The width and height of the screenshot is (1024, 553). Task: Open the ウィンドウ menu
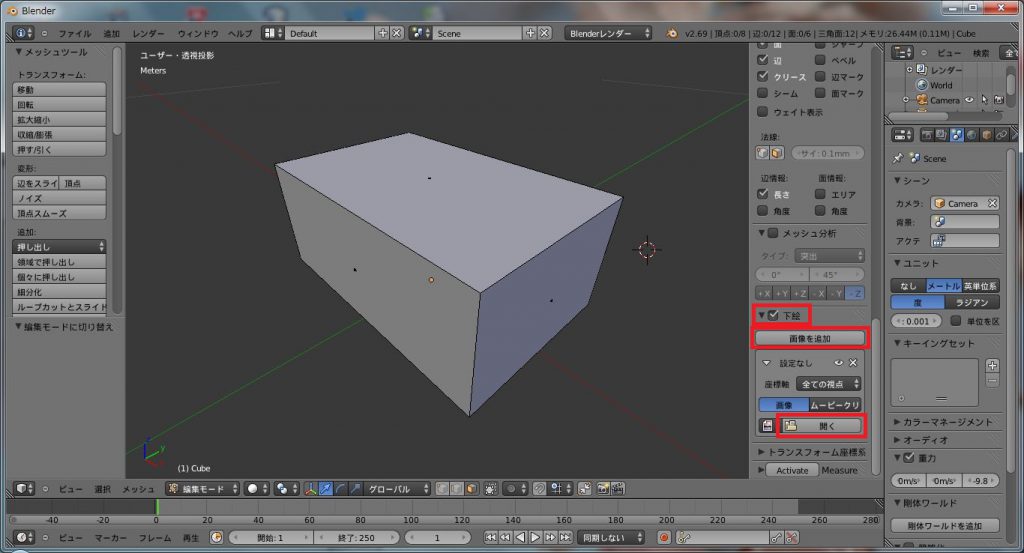pyautogui.click(x=198, y=33)
